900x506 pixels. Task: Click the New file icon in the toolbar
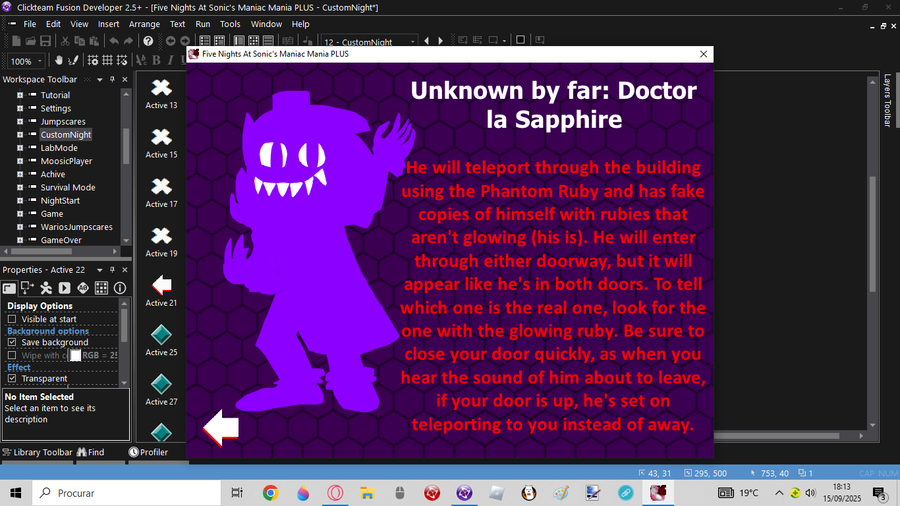(16, 41)
